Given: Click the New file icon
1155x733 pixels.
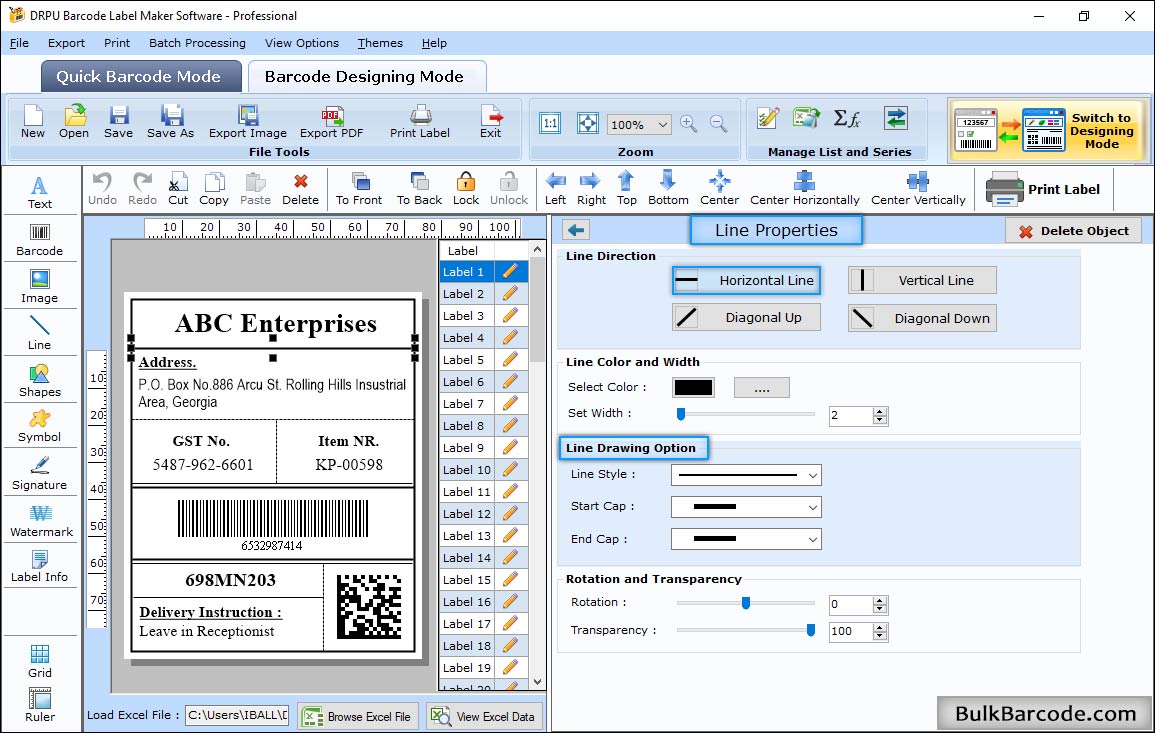Looking at the screenshot, I should (x=32, y=122).
